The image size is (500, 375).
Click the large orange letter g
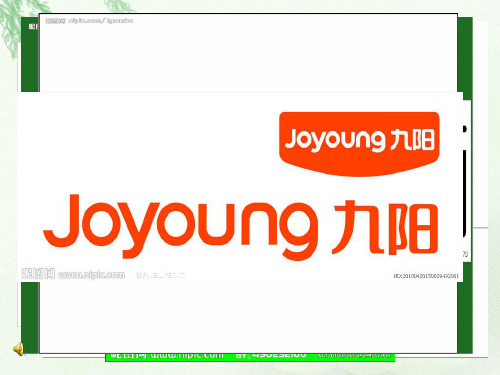point(298,231)
